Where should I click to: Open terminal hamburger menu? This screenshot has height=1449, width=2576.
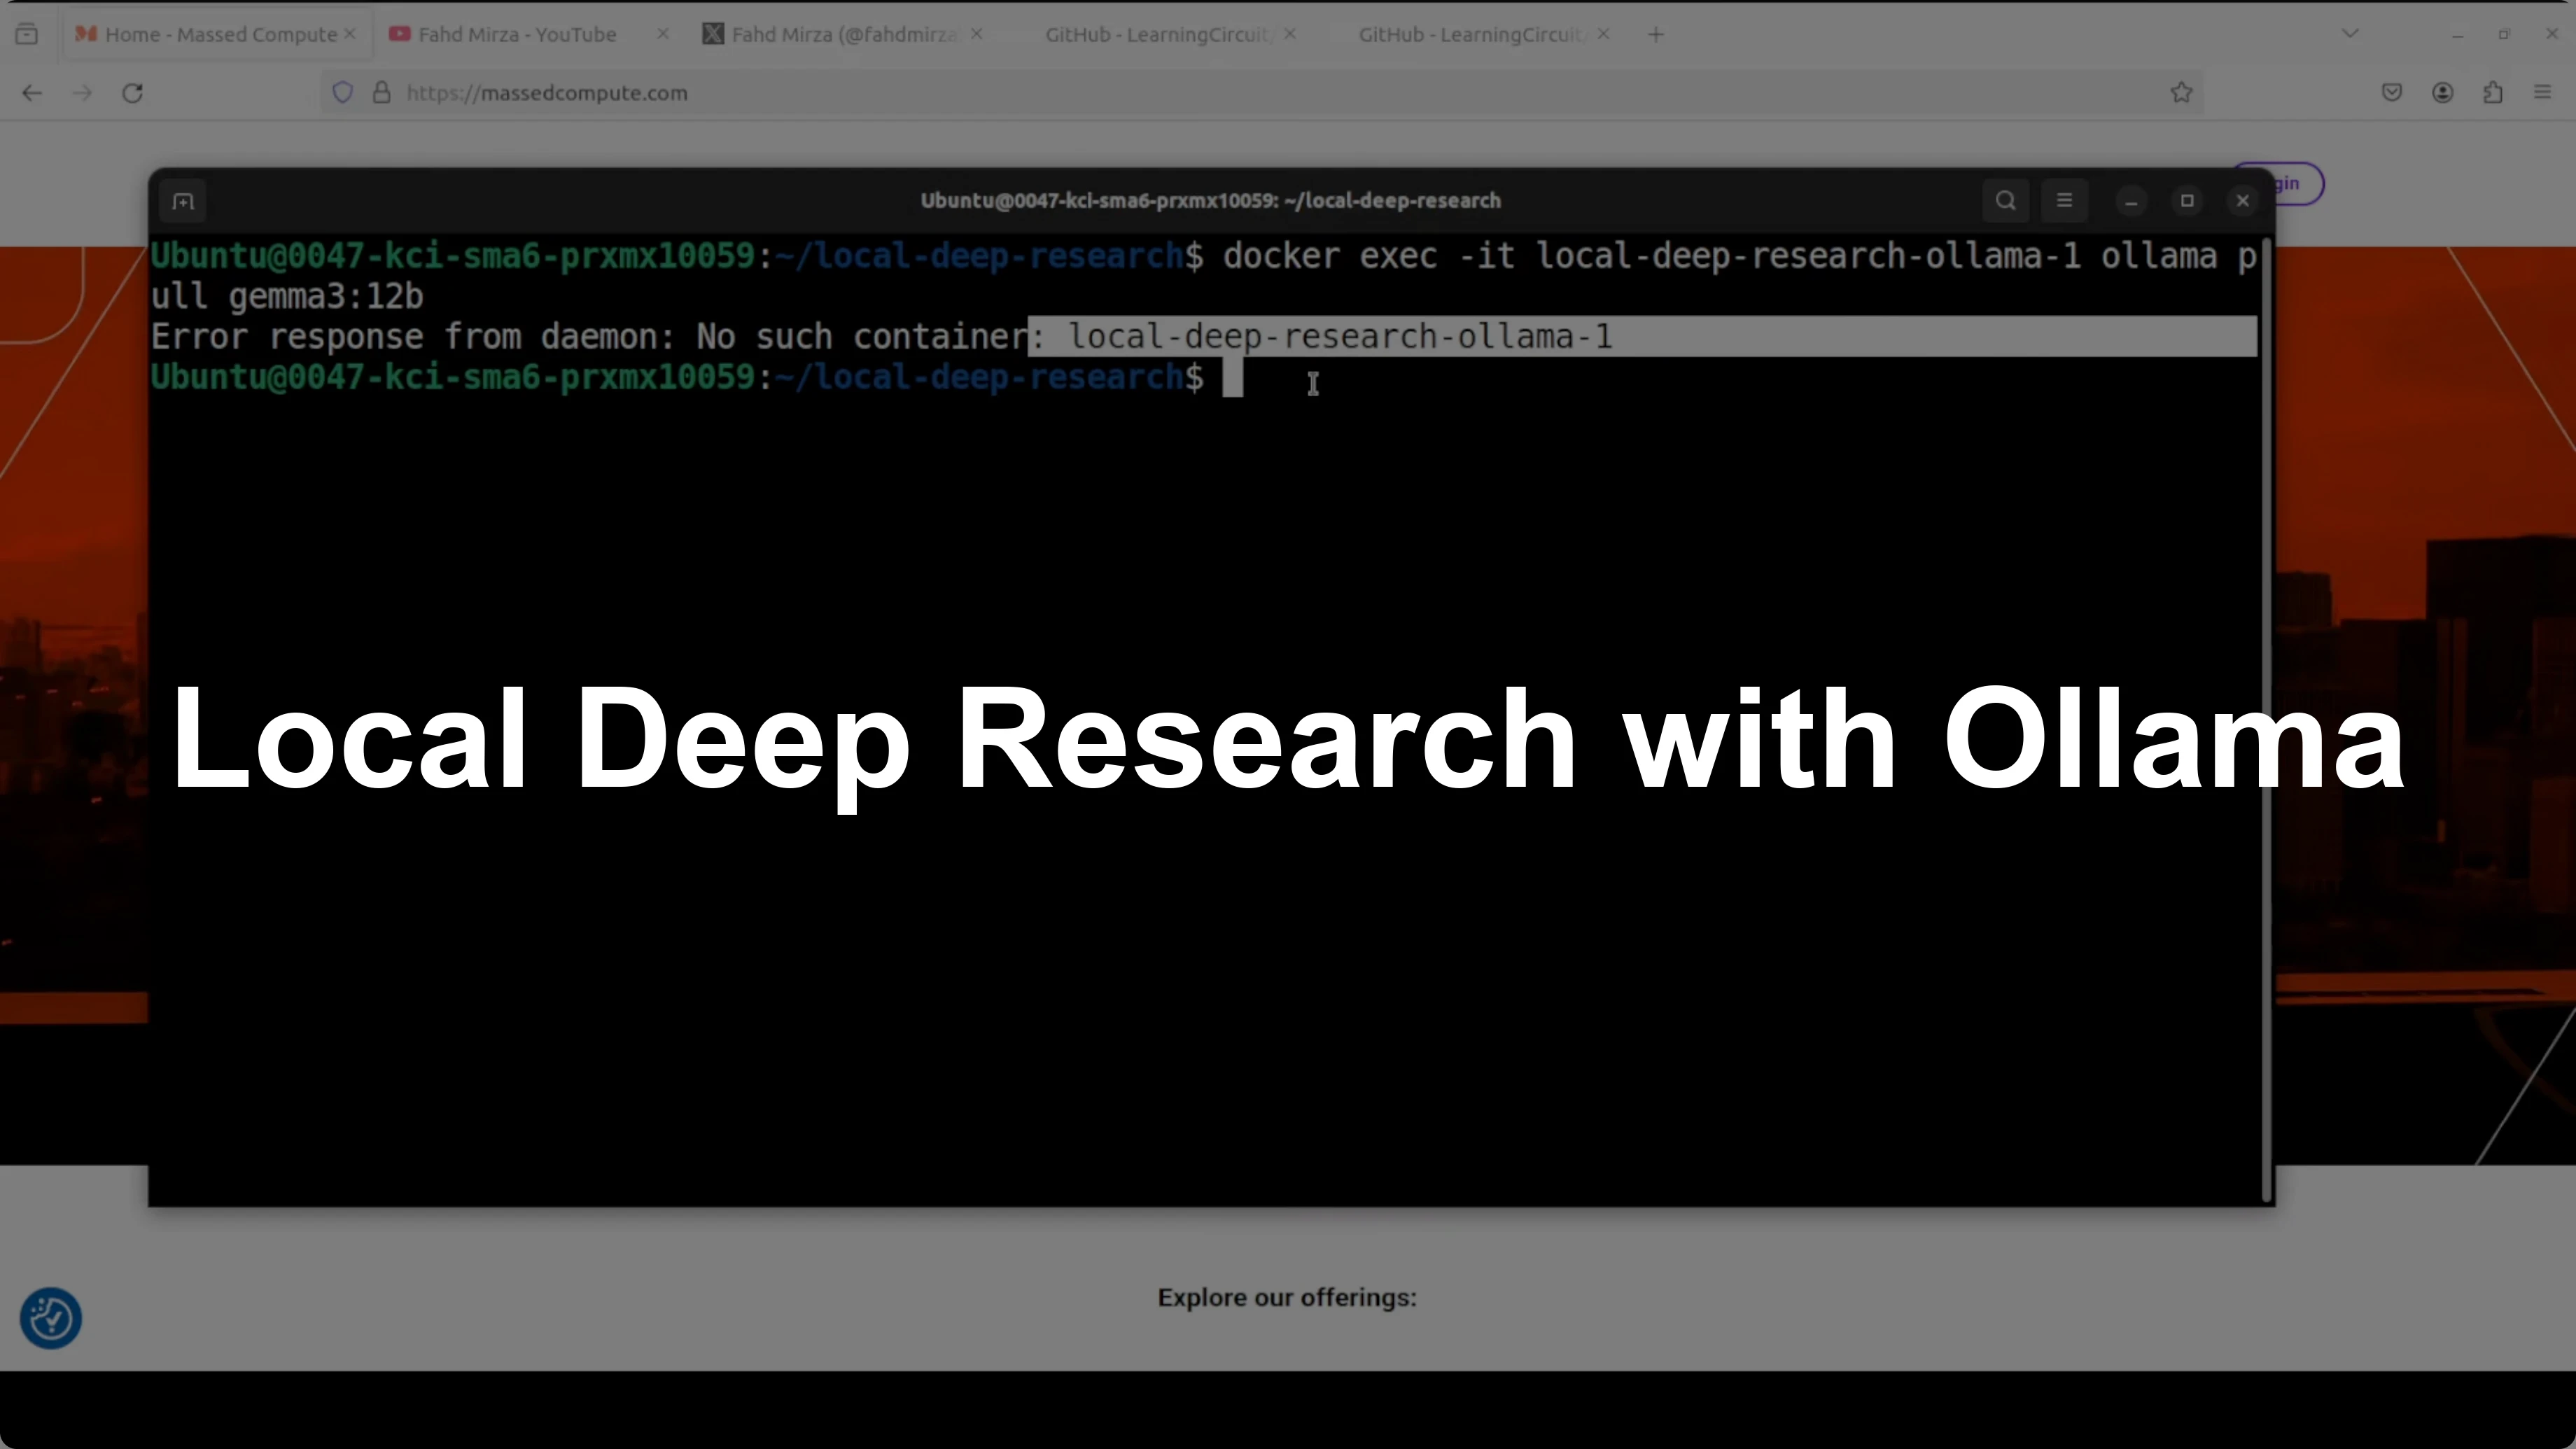coord(2064,201)
